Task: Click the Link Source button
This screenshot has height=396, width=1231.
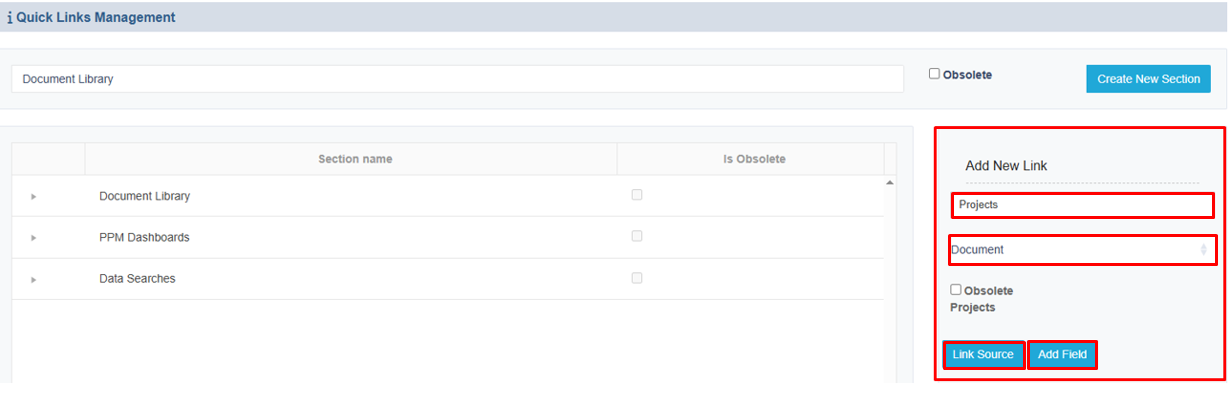Action: click(x=983, y=355)
